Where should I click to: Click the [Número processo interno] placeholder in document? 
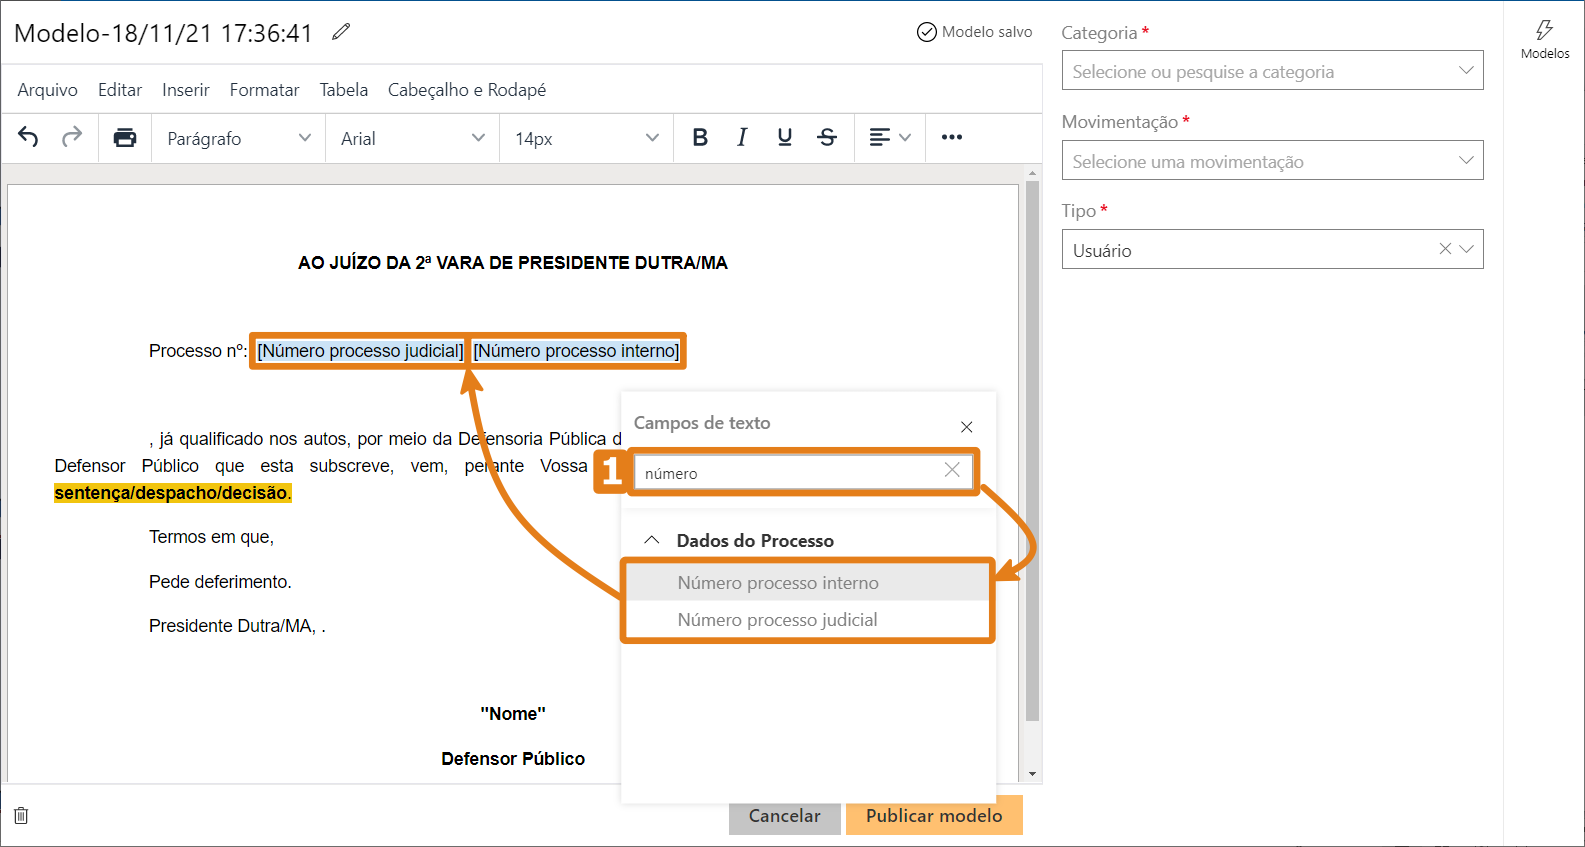pyautogui.click(x=576, y=351)
